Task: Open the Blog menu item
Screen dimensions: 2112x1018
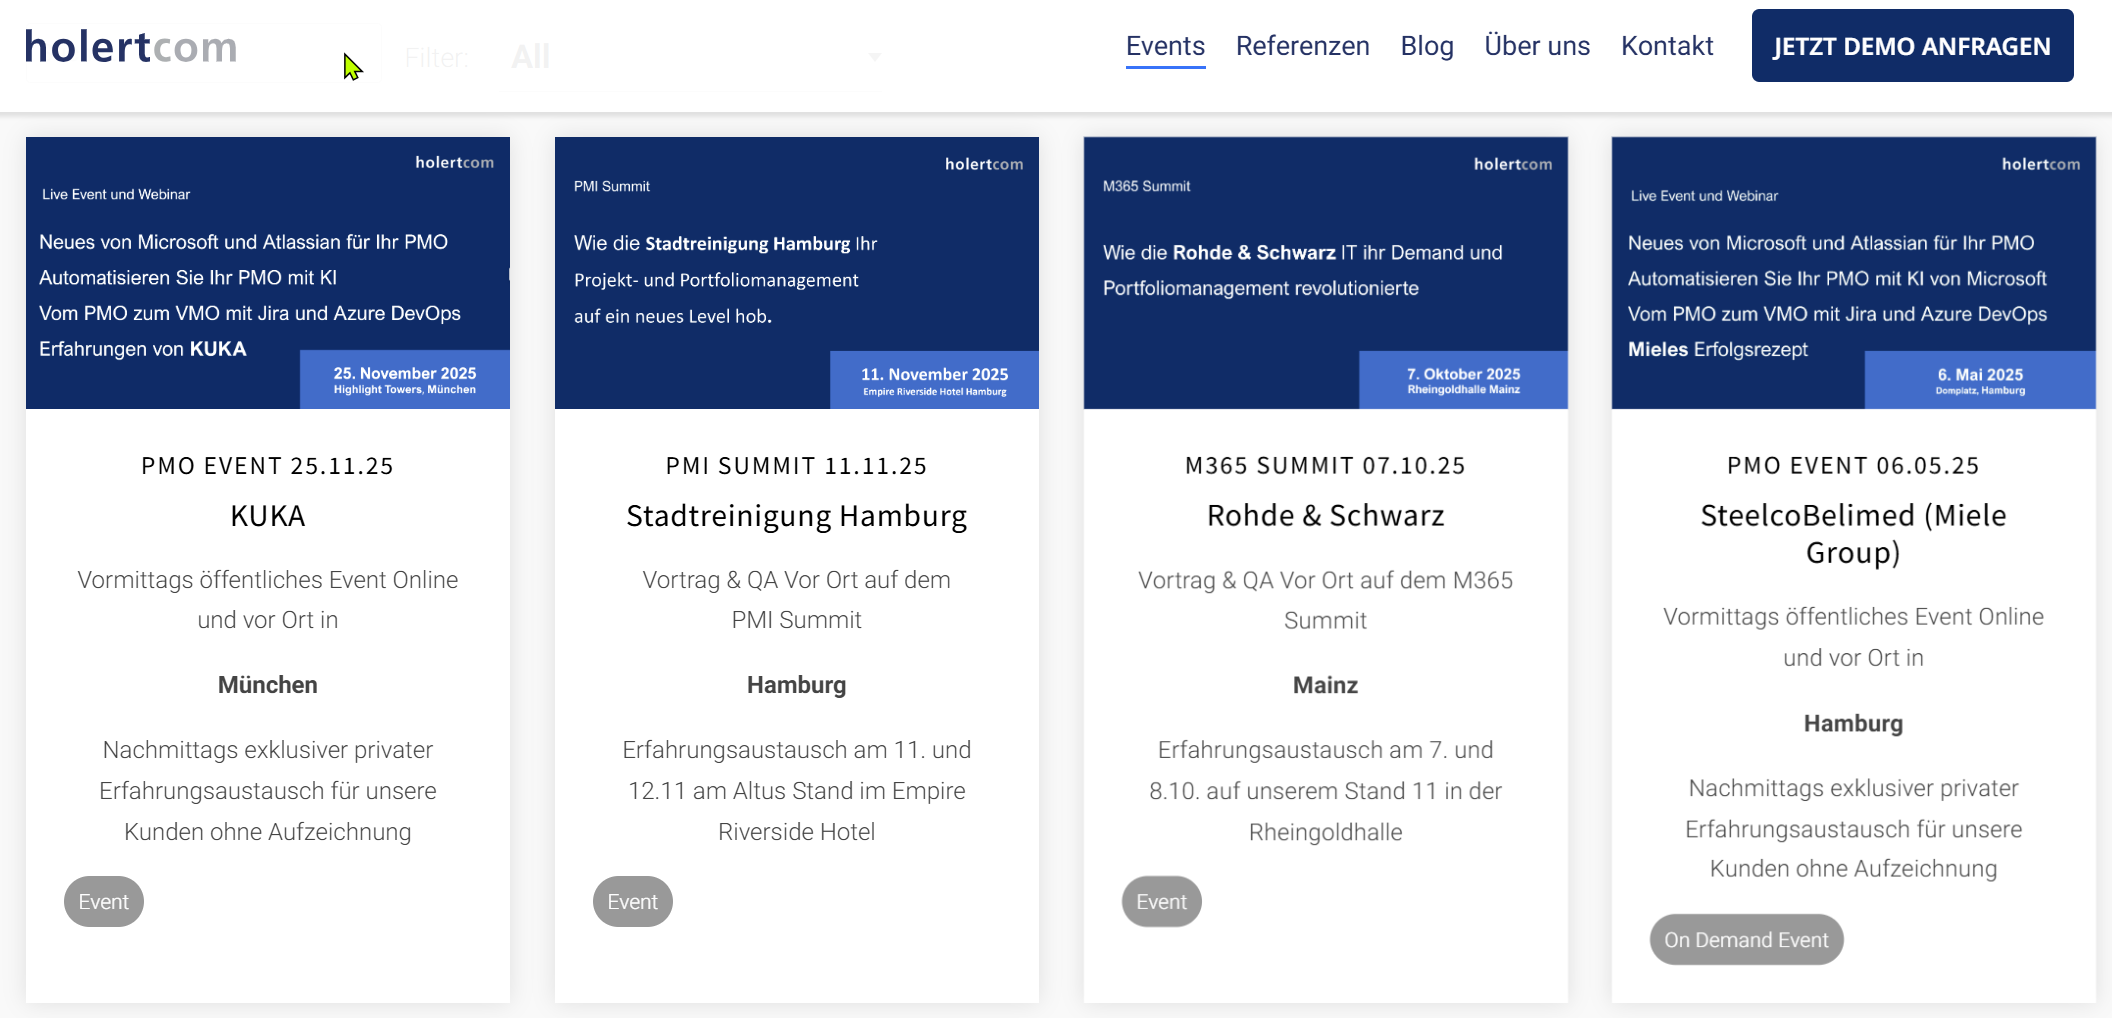Action: (1426, 46)
